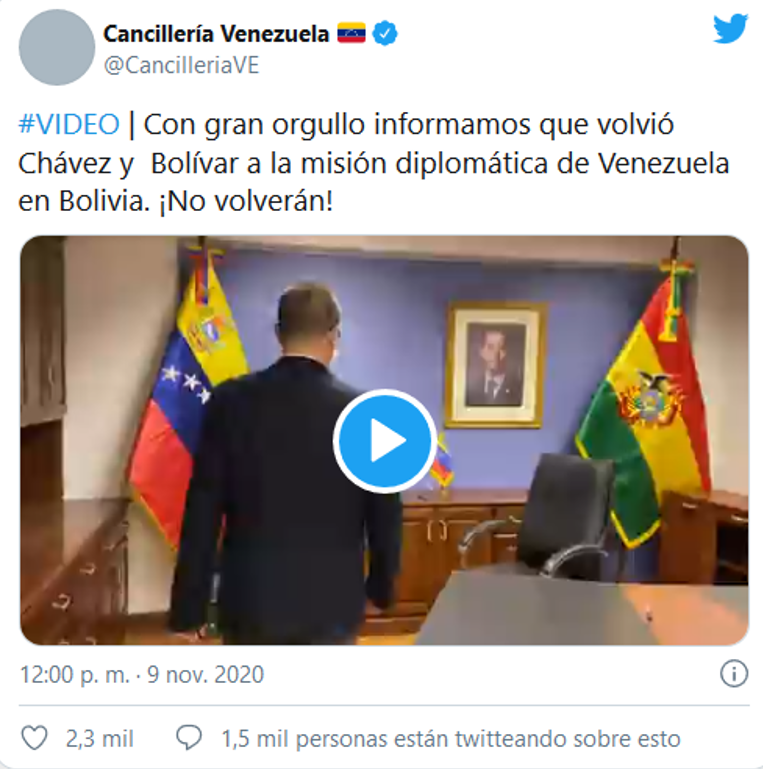Click the framed portrait in video thumbnail
This screenshot has width=763, height=769.
point(495,365)
